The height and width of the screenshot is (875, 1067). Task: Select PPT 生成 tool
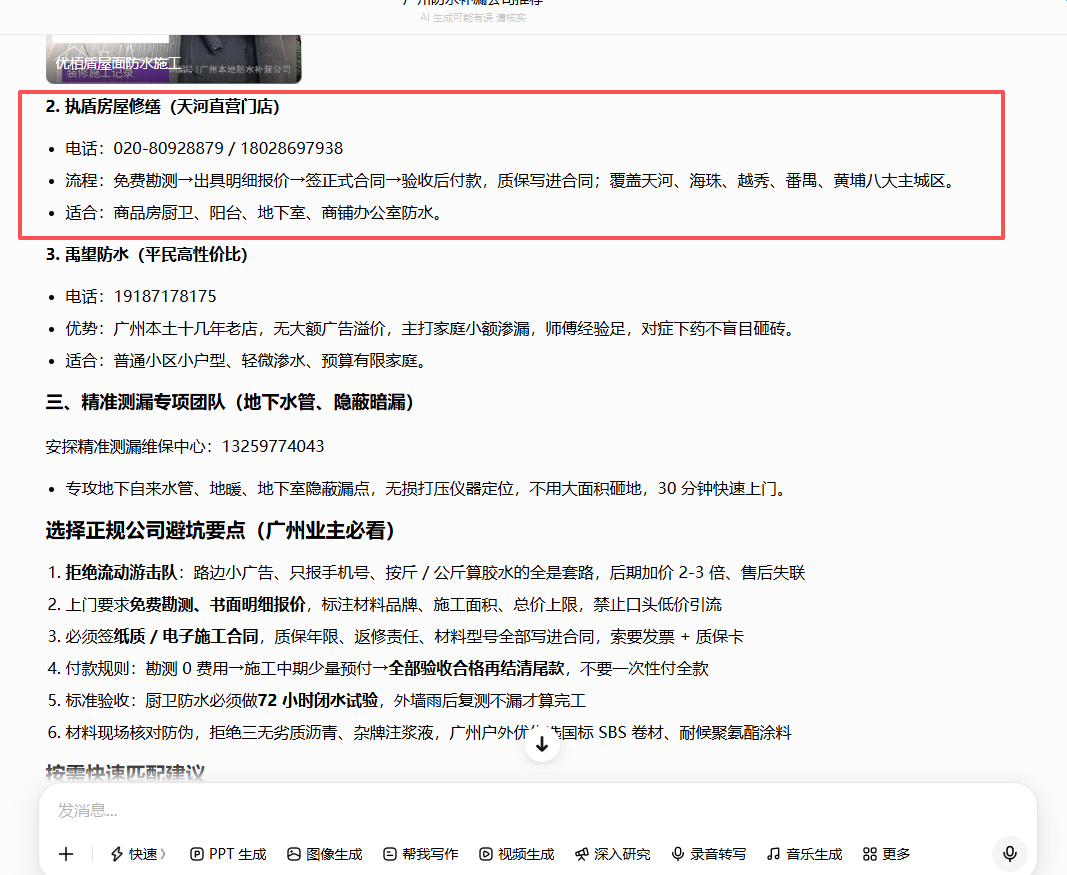[228, 854]
